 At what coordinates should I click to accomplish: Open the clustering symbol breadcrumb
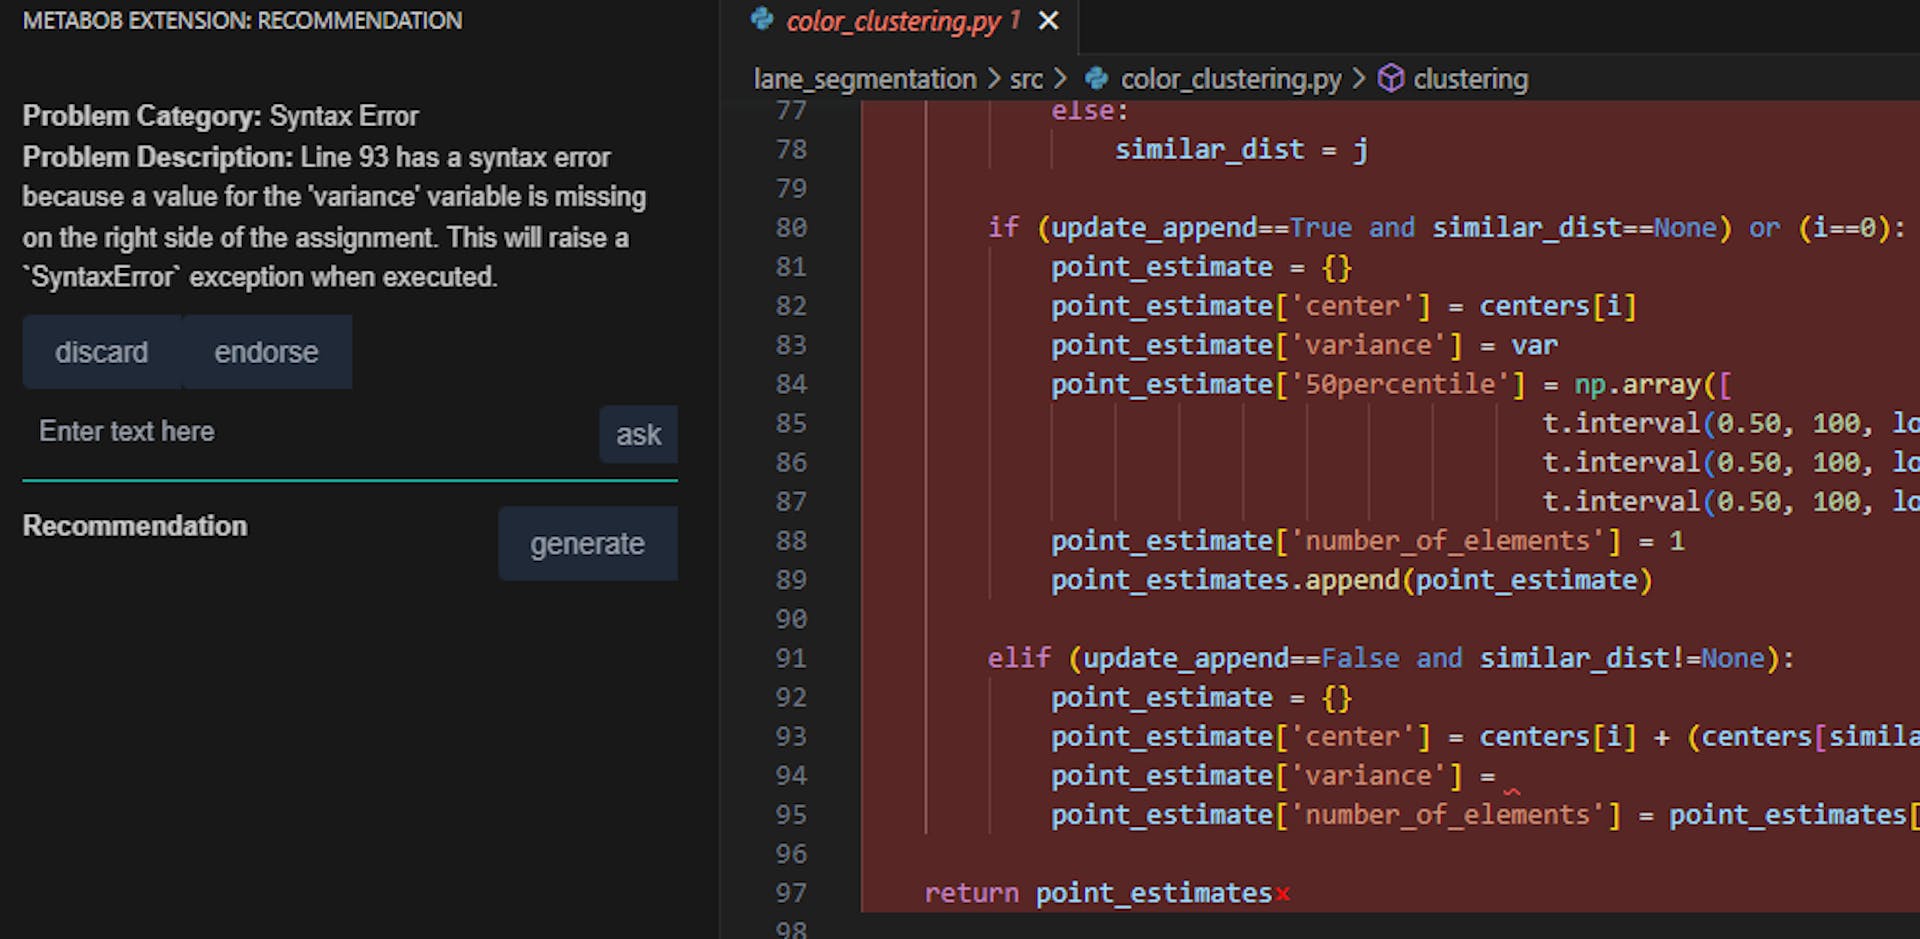(1470, 79)
